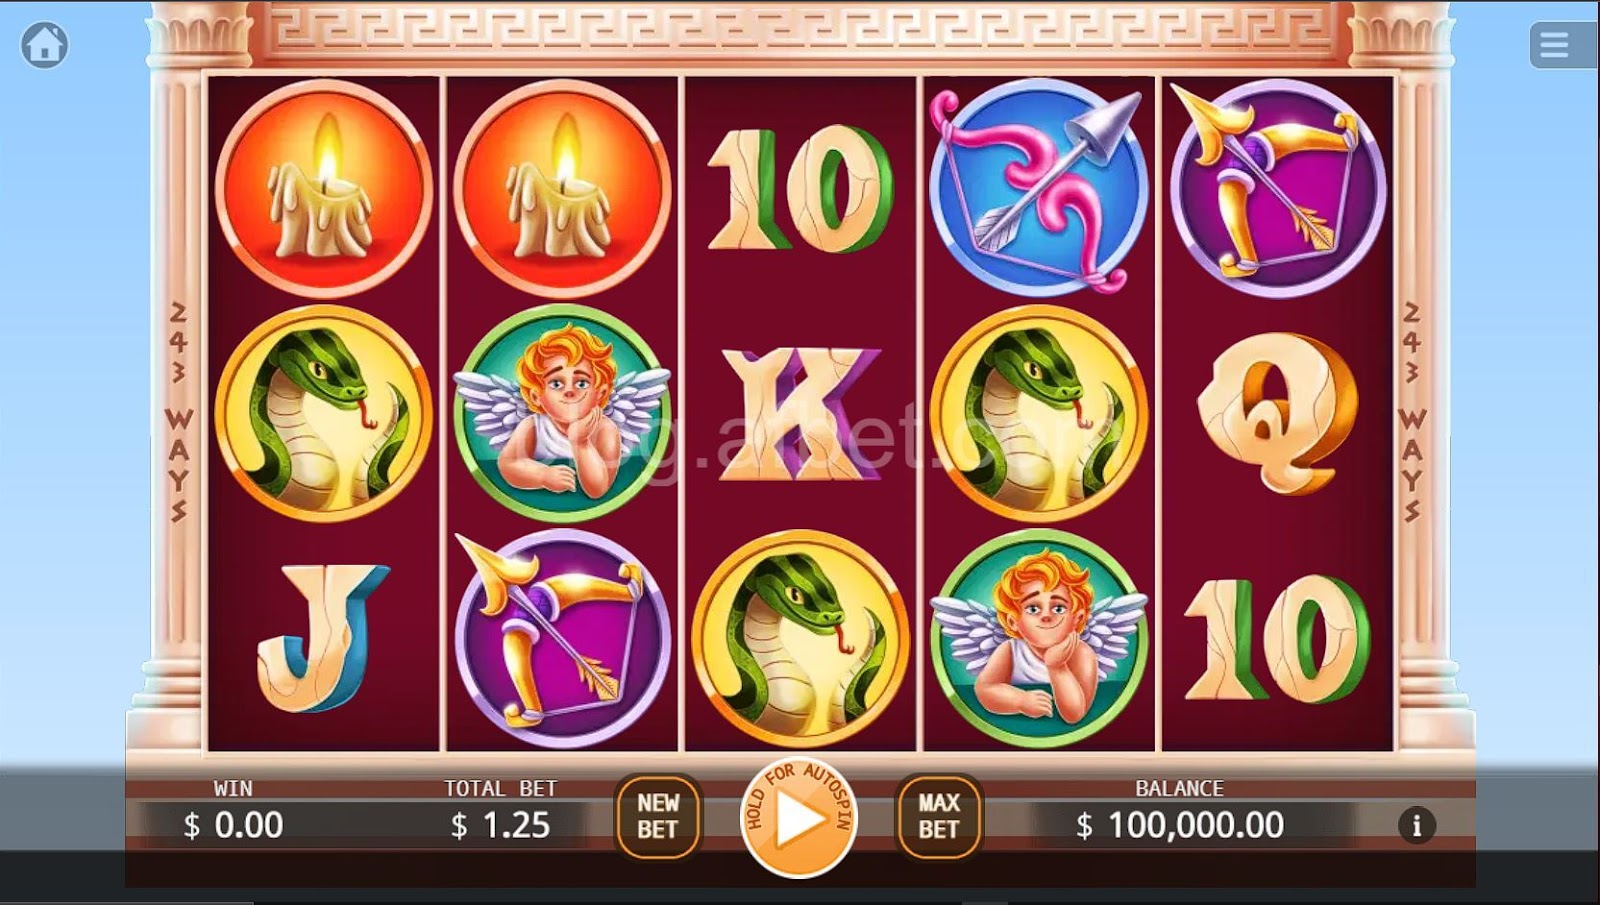
Task: Click the cupid symbol in the second reel
Action: click(x=562, y=413)
